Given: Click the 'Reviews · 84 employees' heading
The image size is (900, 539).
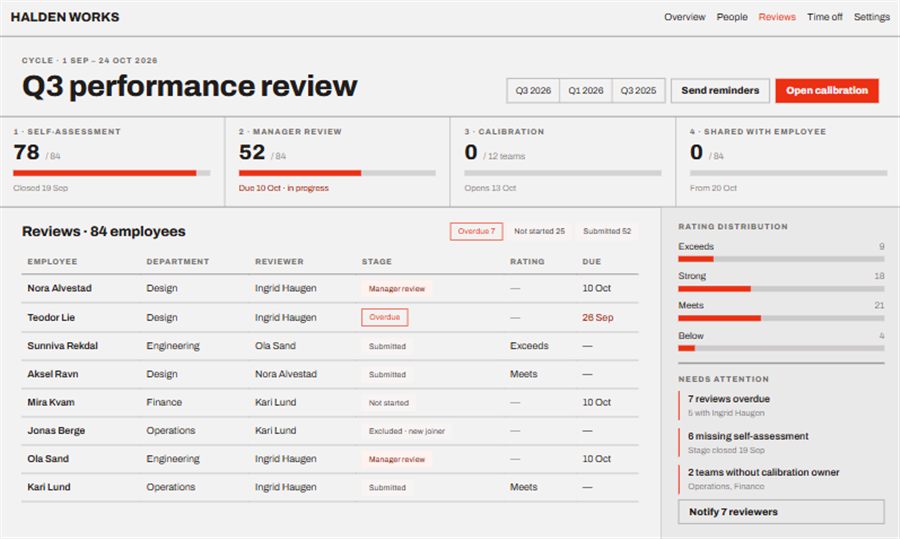Looking at the screenshot, I should click(x=103, y=231).
